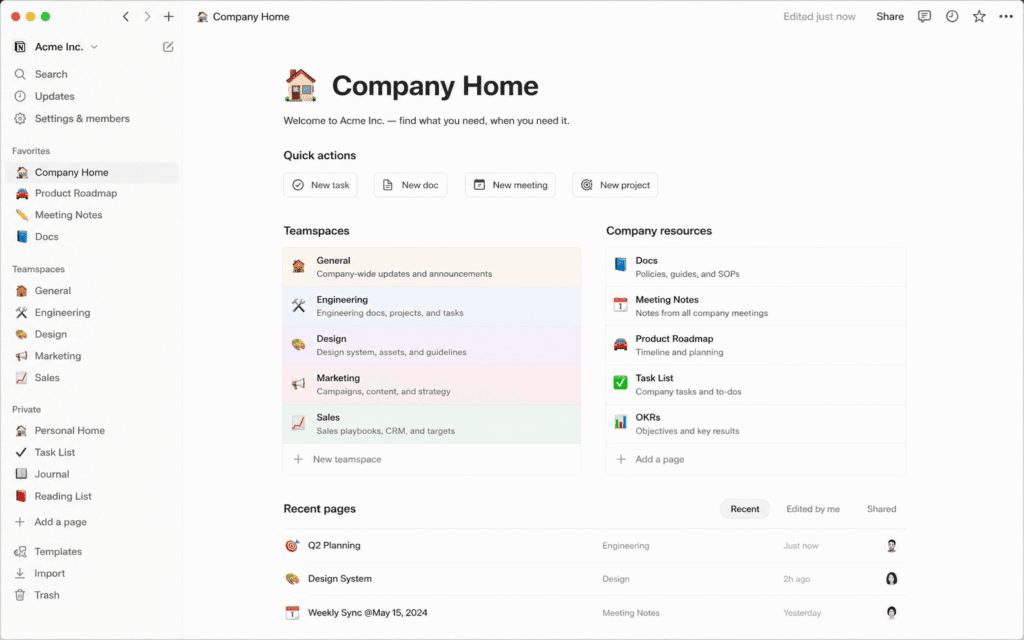The width and height of the screenshot is (1024, 640).
Task: Open the three-dot more options menu
Action: [x=1006, y=16]
